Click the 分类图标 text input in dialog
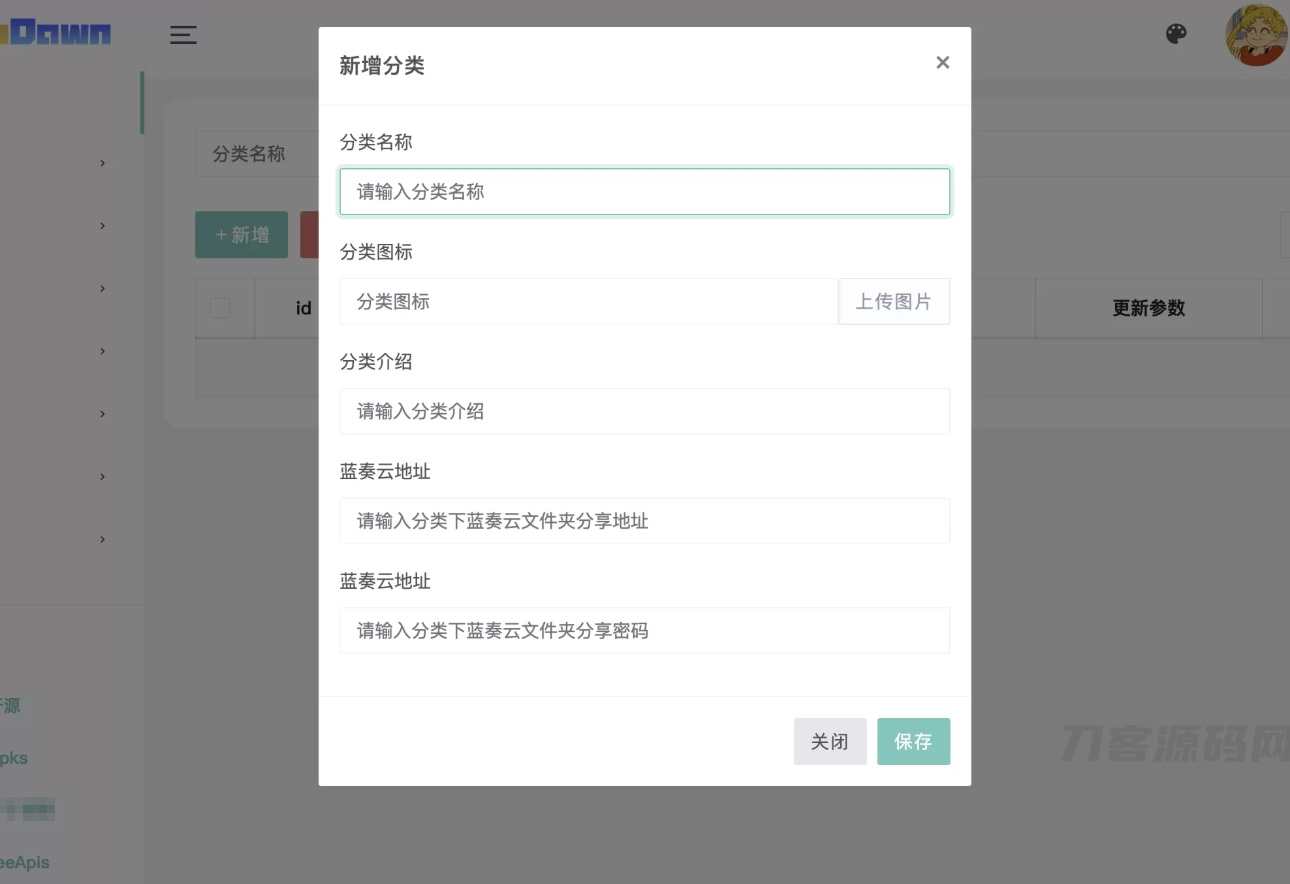The height and width of the screenshot is (884, 1290). pos(588,301)
